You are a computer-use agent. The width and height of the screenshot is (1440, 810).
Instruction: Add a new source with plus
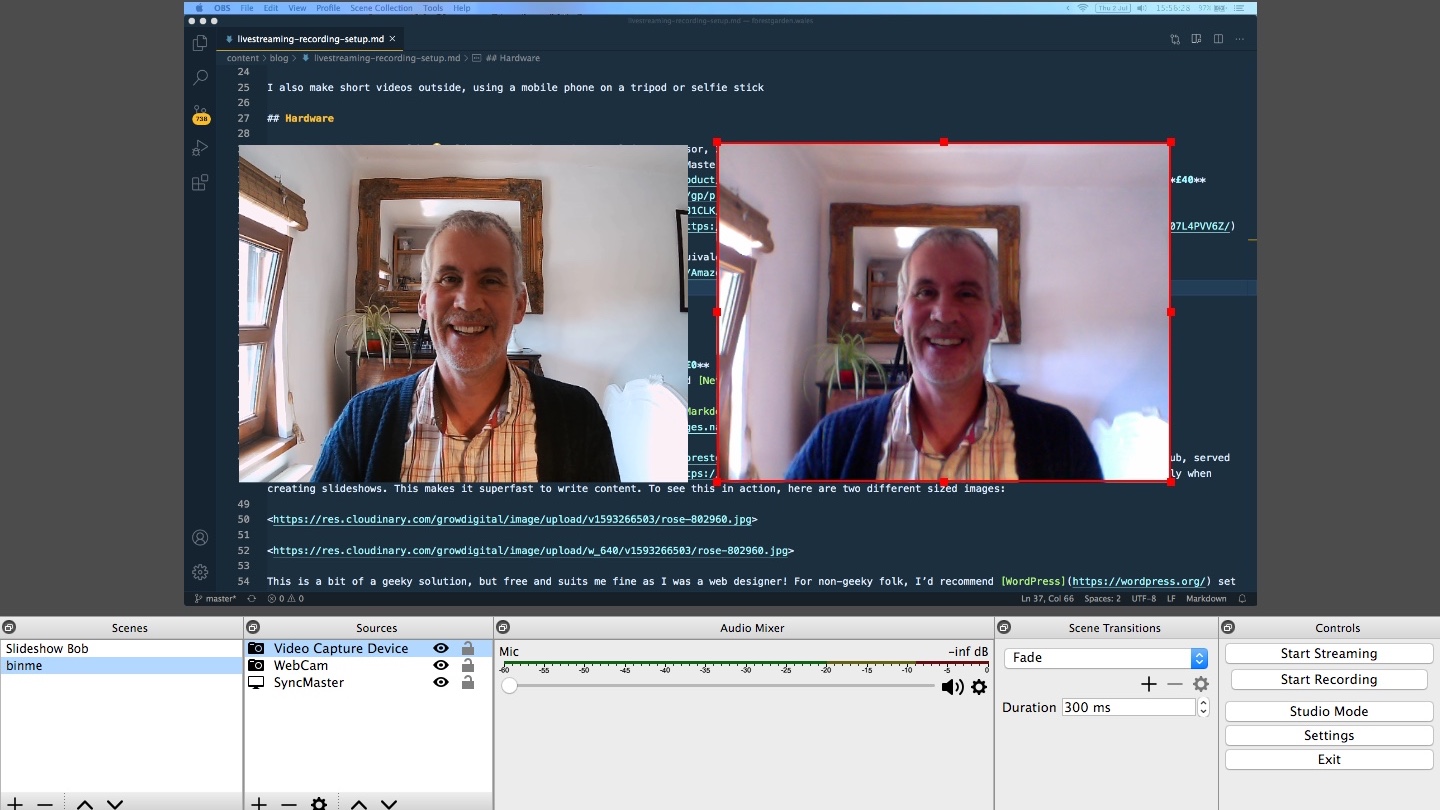click(259, 804)
